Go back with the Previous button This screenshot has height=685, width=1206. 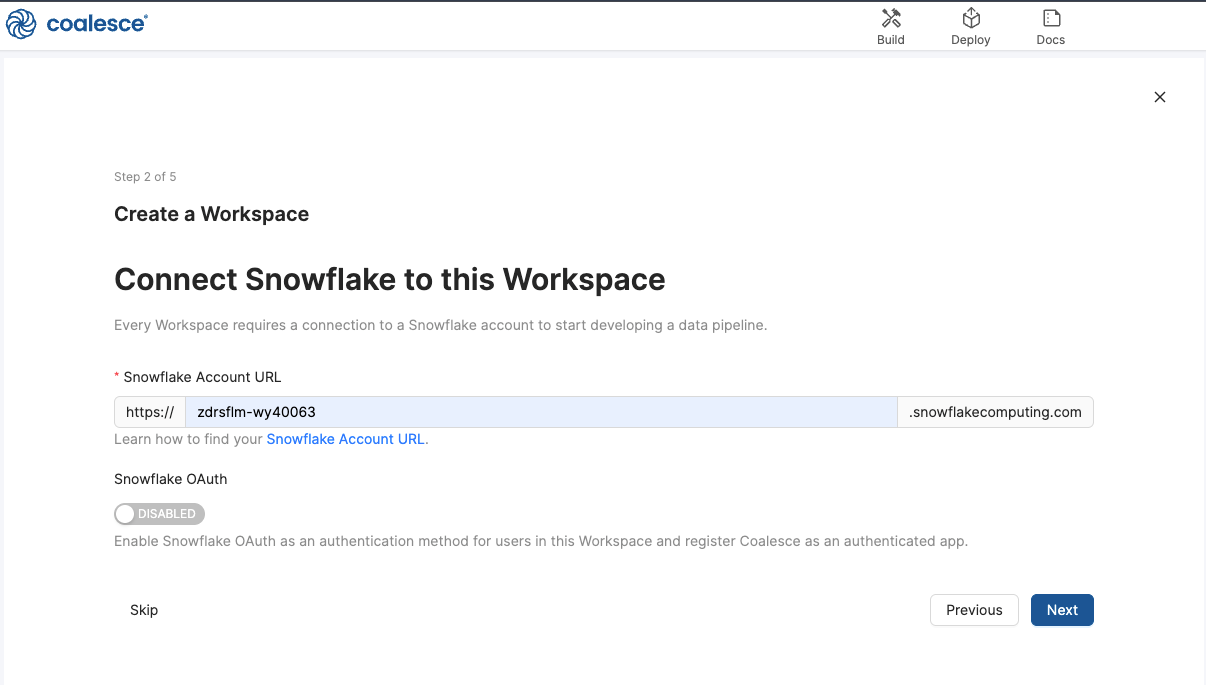(973, 610)
